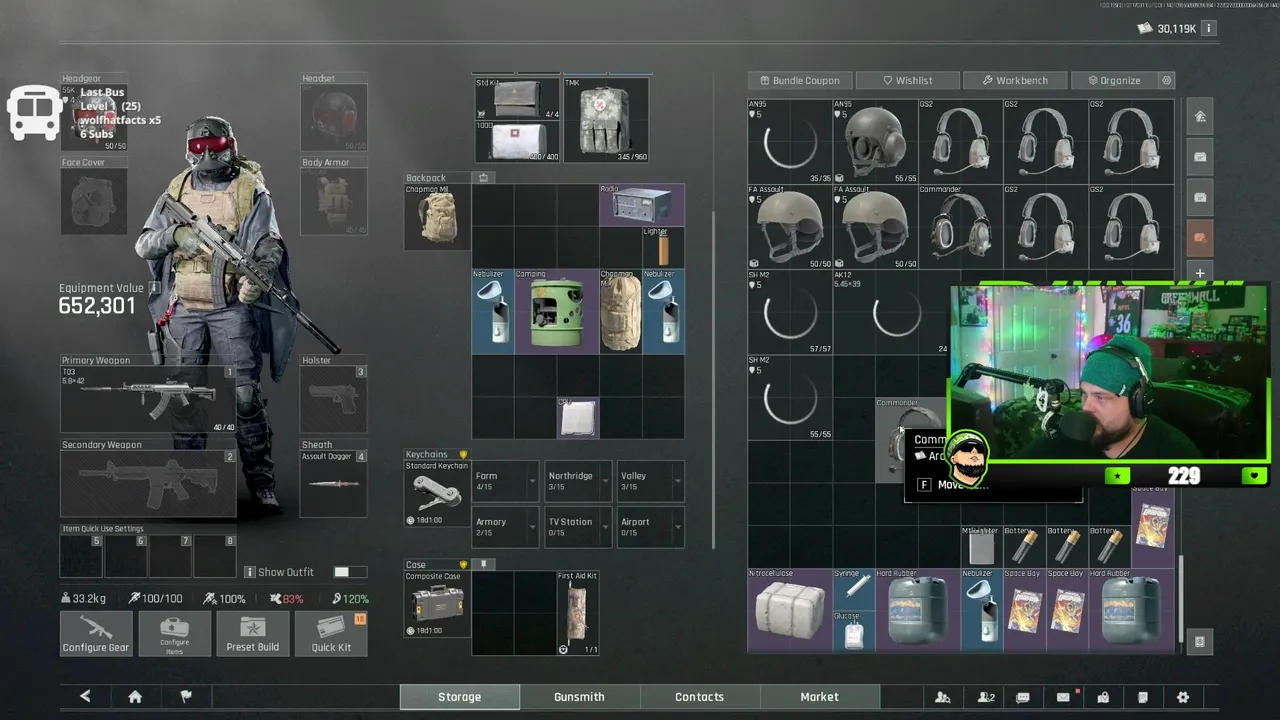Image resolution: width=1280 pixels, height=720 pixels.
Task: Open the settings gear in bottom bar
Action: [1183, 697]
